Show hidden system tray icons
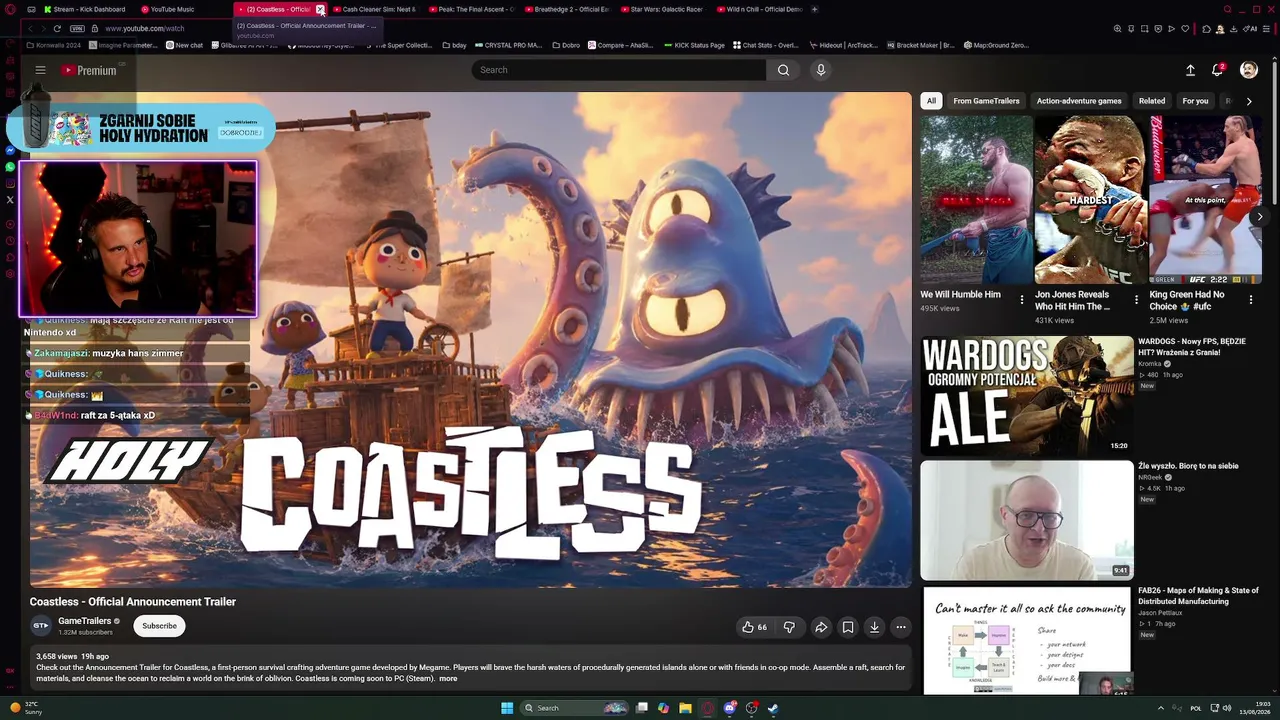1280x720 pixels. click(x=1160, y=708)
